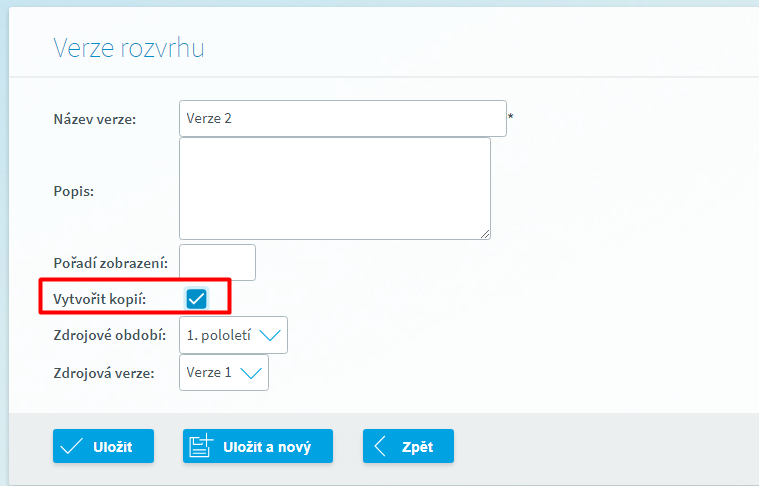This screenshot has width=759, height=486.
Task: Open the Zdrojová verze dropdown arrow
Action: coord(251,373)
